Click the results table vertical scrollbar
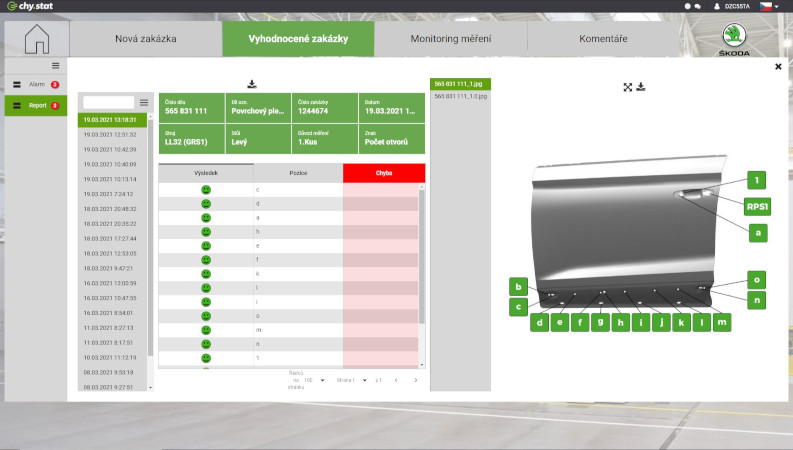This screenshot has width=793, height=450. pos(422,256)
